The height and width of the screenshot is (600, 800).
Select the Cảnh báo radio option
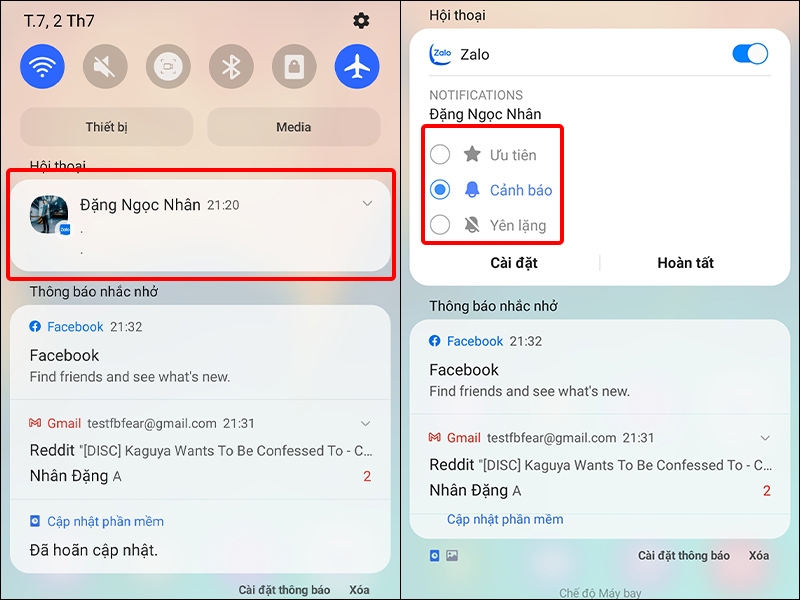click(440, 189)
